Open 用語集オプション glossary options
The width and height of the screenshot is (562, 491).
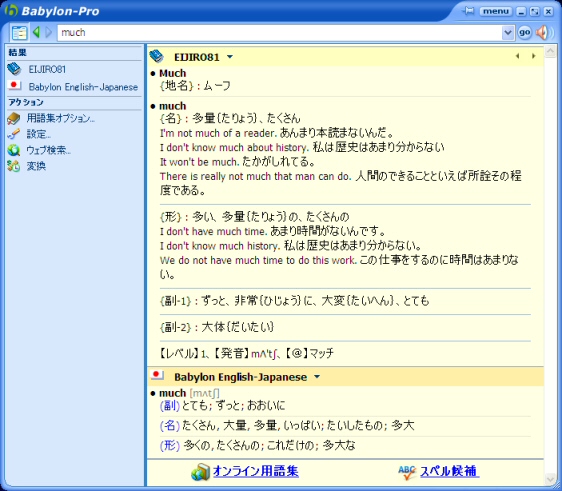60,118
